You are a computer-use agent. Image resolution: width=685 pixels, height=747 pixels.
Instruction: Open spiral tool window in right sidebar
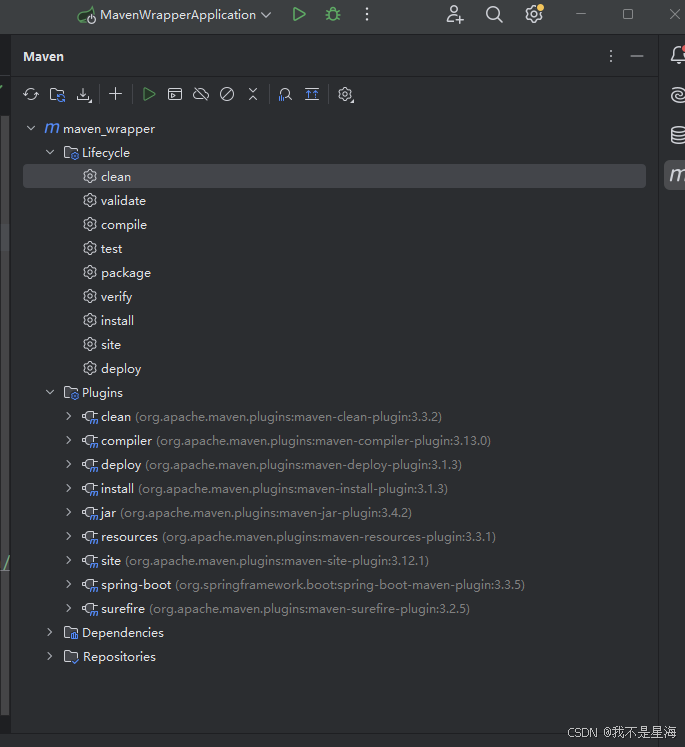(677, 94)
